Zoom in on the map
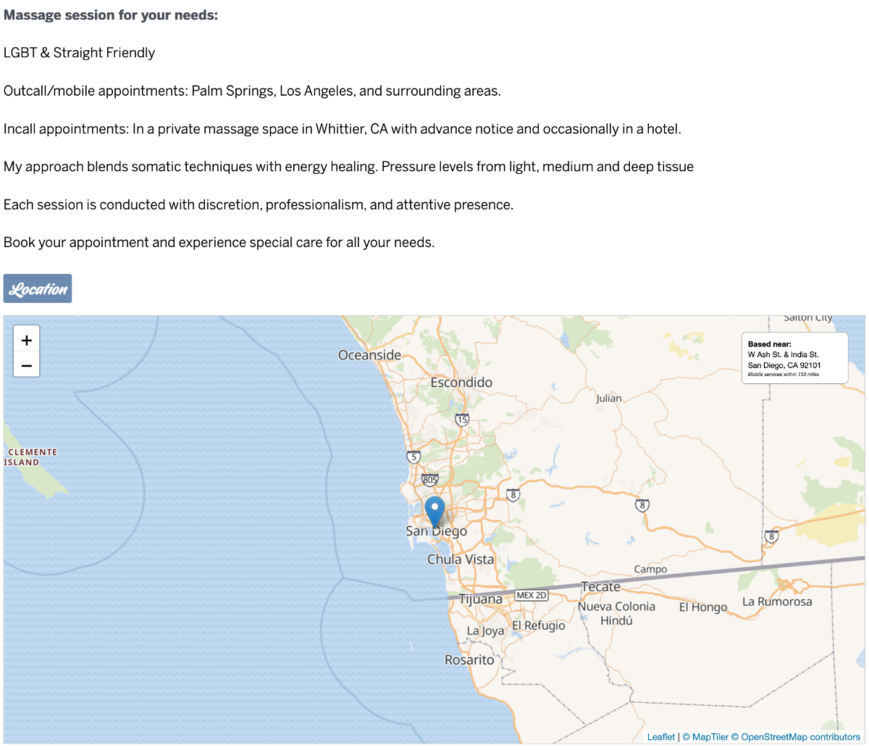The image size is (869, 750). click(x=26, y=340)
